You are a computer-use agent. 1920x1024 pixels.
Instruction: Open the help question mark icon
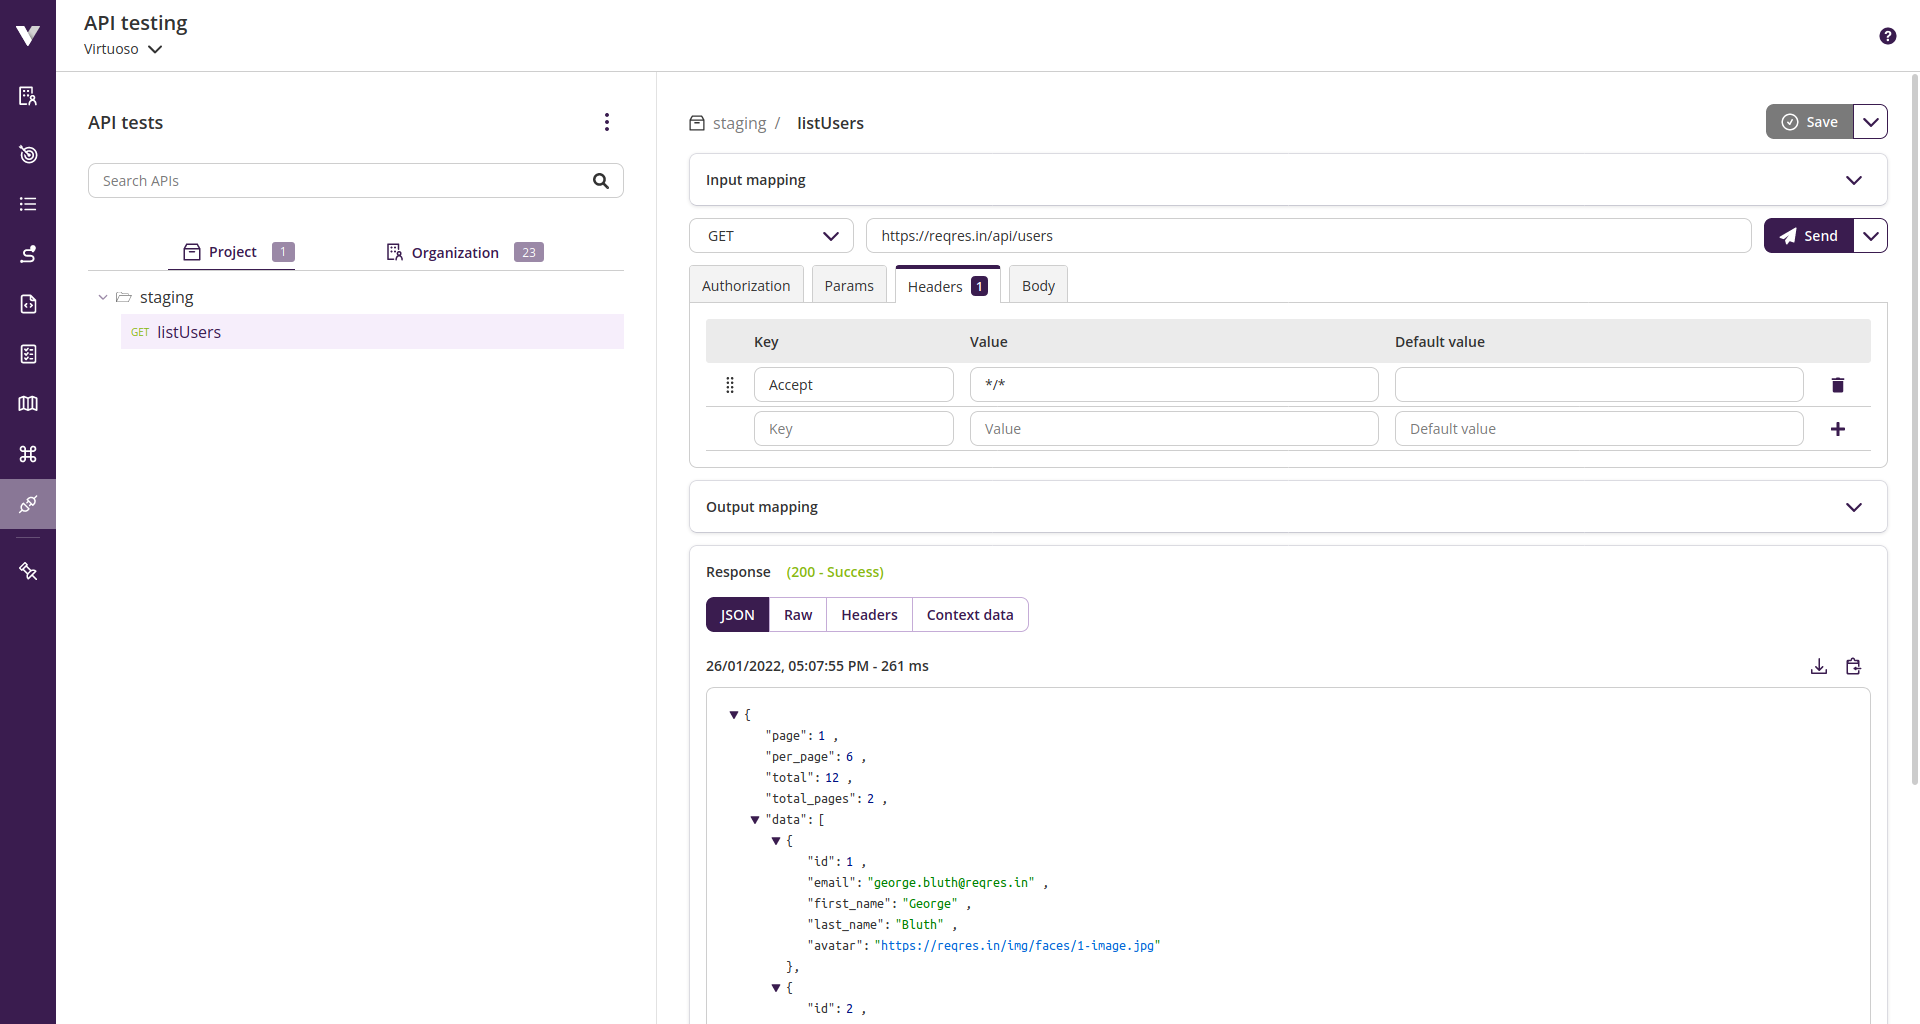pos(1887,36)
